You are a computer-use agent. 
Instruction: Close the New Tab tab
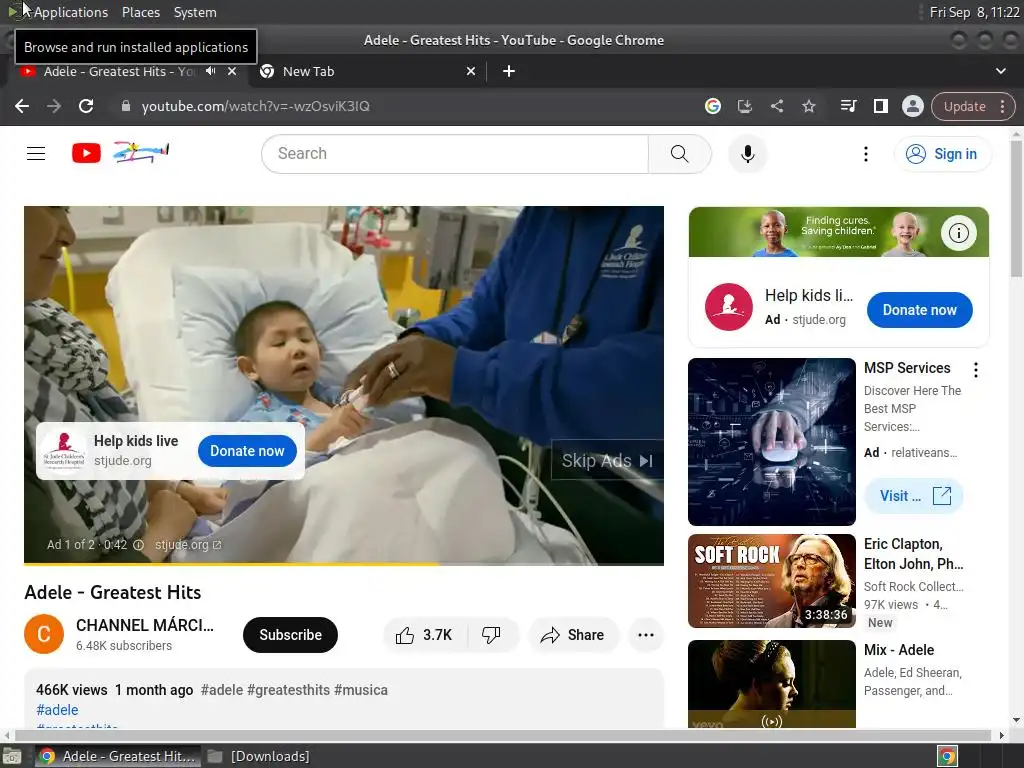point(471,71)
